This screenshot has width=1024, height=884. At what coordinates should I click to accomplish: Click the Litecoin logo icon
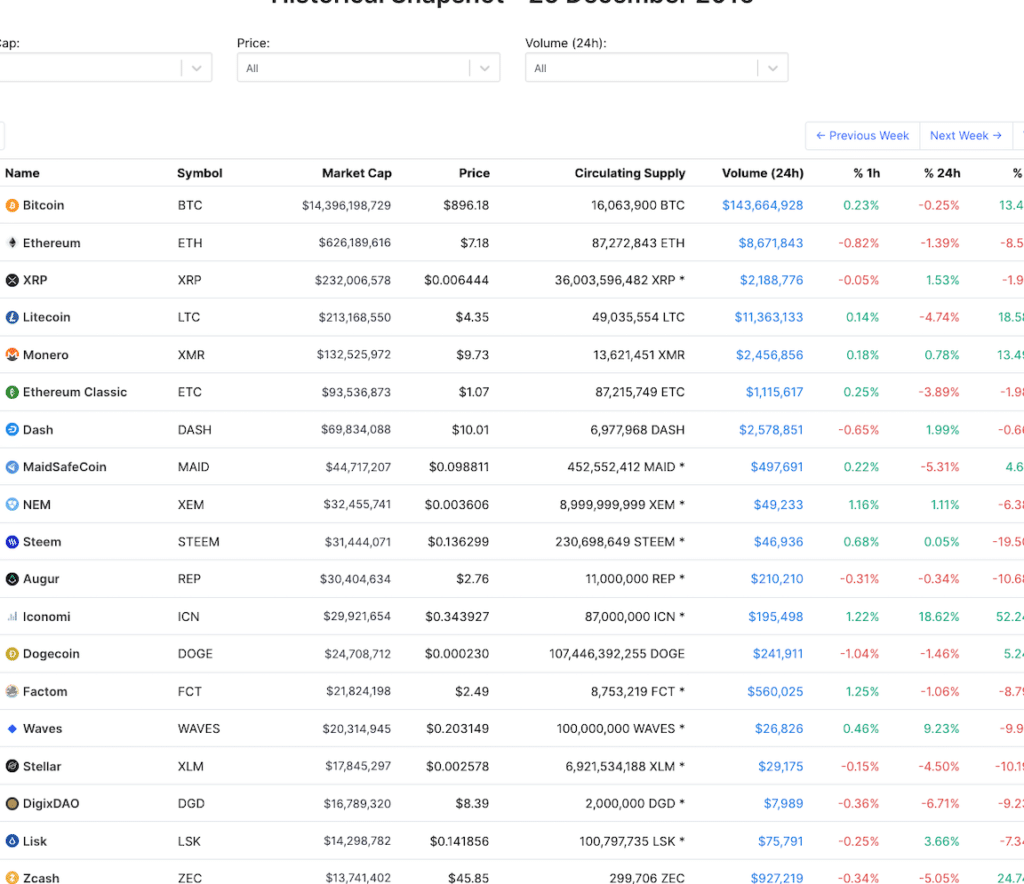pyautogui.click(x=12, y=317)
